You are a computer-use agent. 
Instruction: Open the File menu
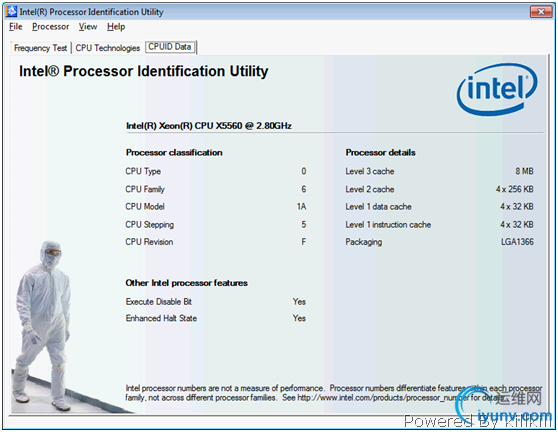16,27
